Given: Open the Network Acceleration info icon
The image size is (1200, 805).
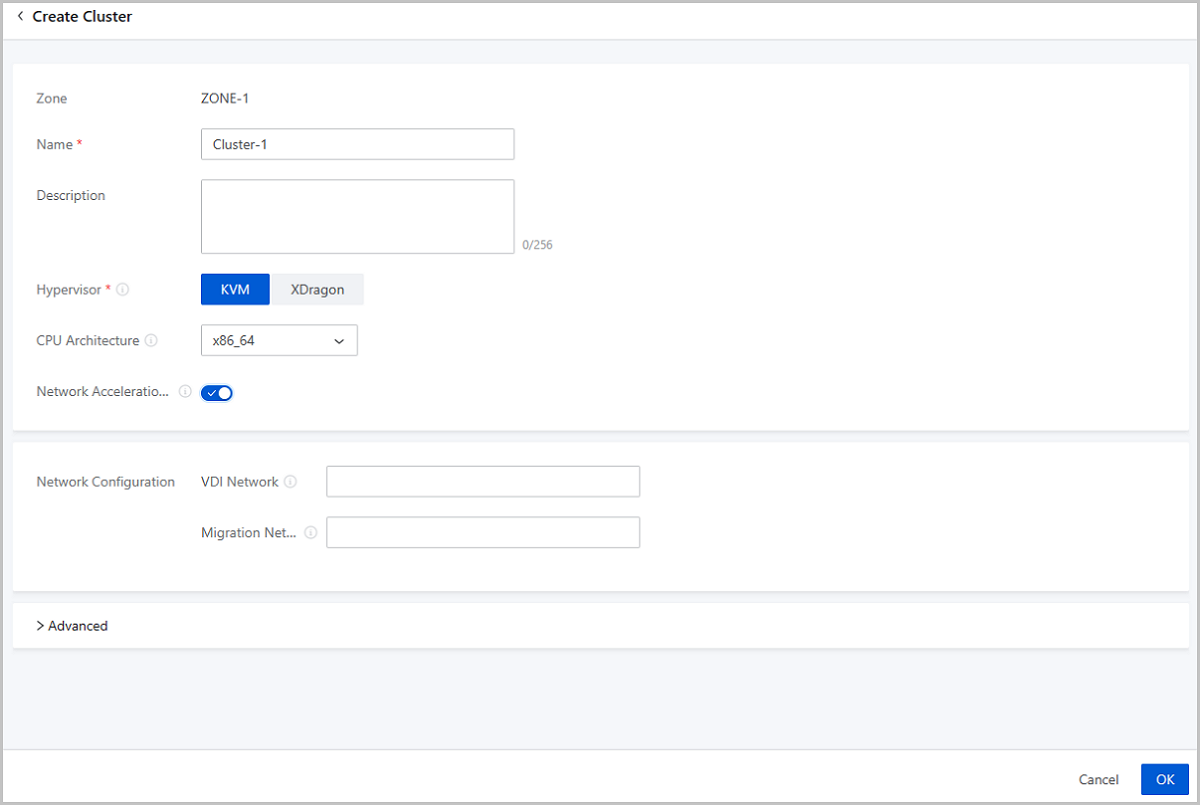Looking at the screenshot, I should pos(185,392).
